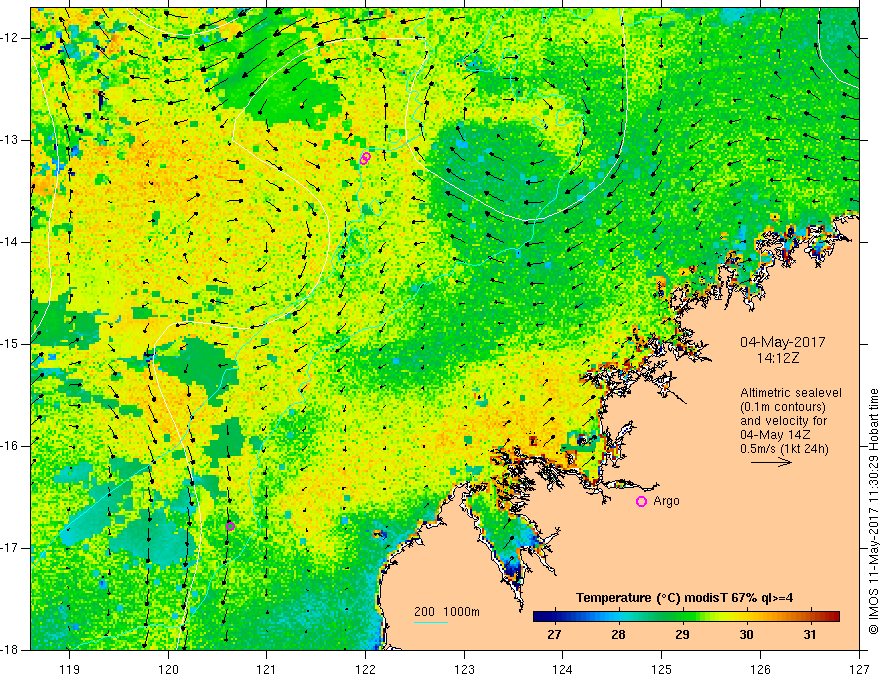Click the color bar tick label 28

tap(618, 635)
